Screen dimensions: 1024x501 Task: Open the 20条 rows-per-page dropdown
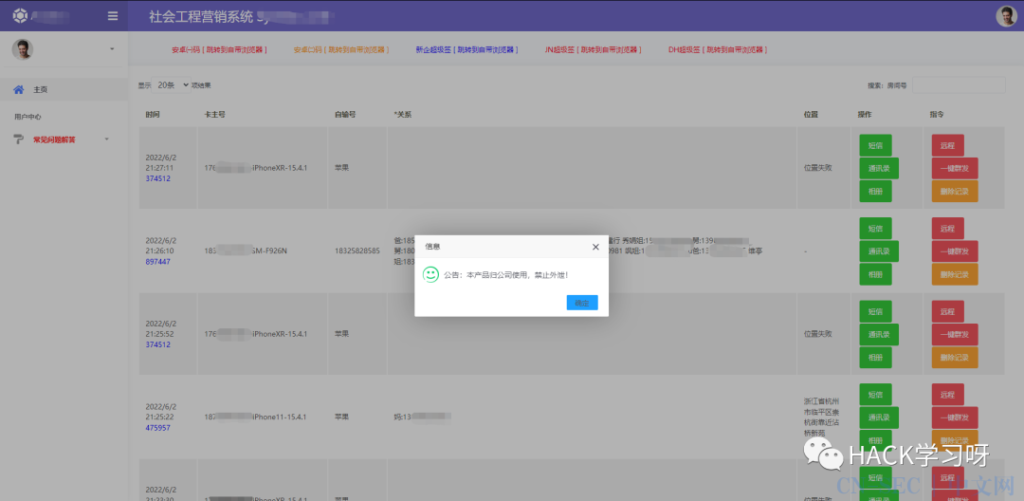pyautogui.click(x=172, y=85)
